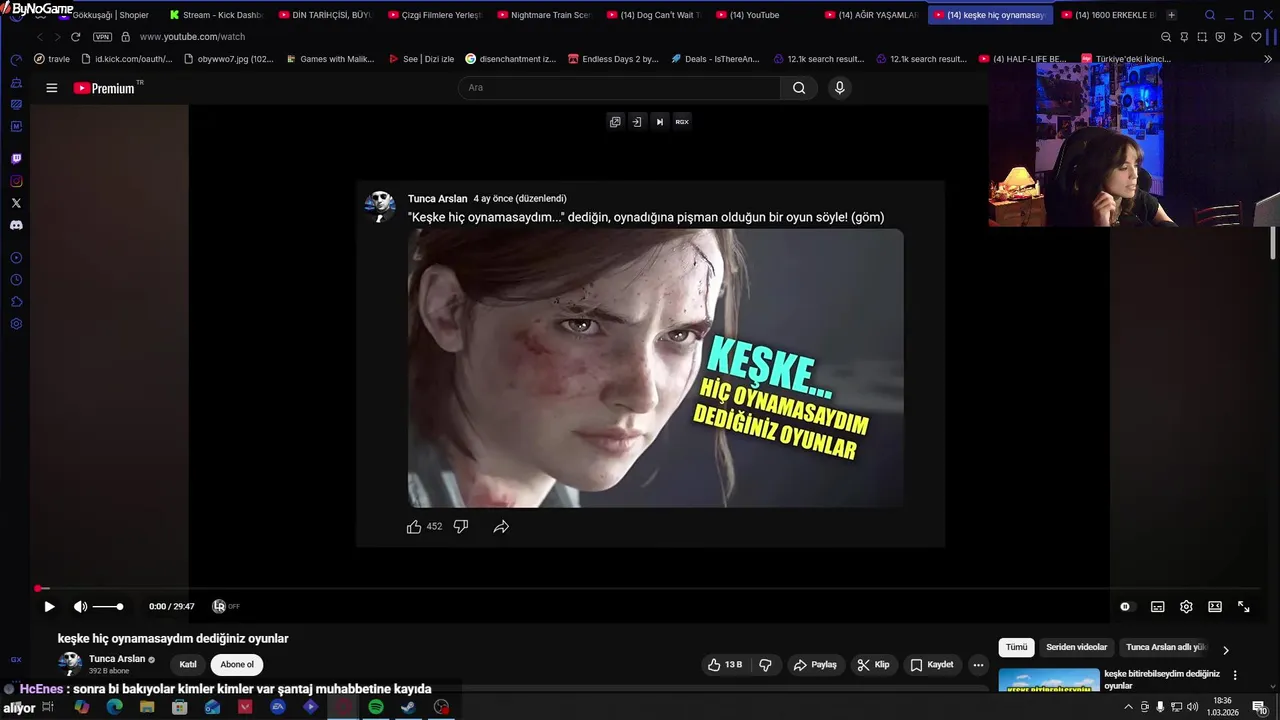The image size is (1280, 720).
Task: Switch to the Gökkuşağı | Shopier tab
Action: (102, 15)
